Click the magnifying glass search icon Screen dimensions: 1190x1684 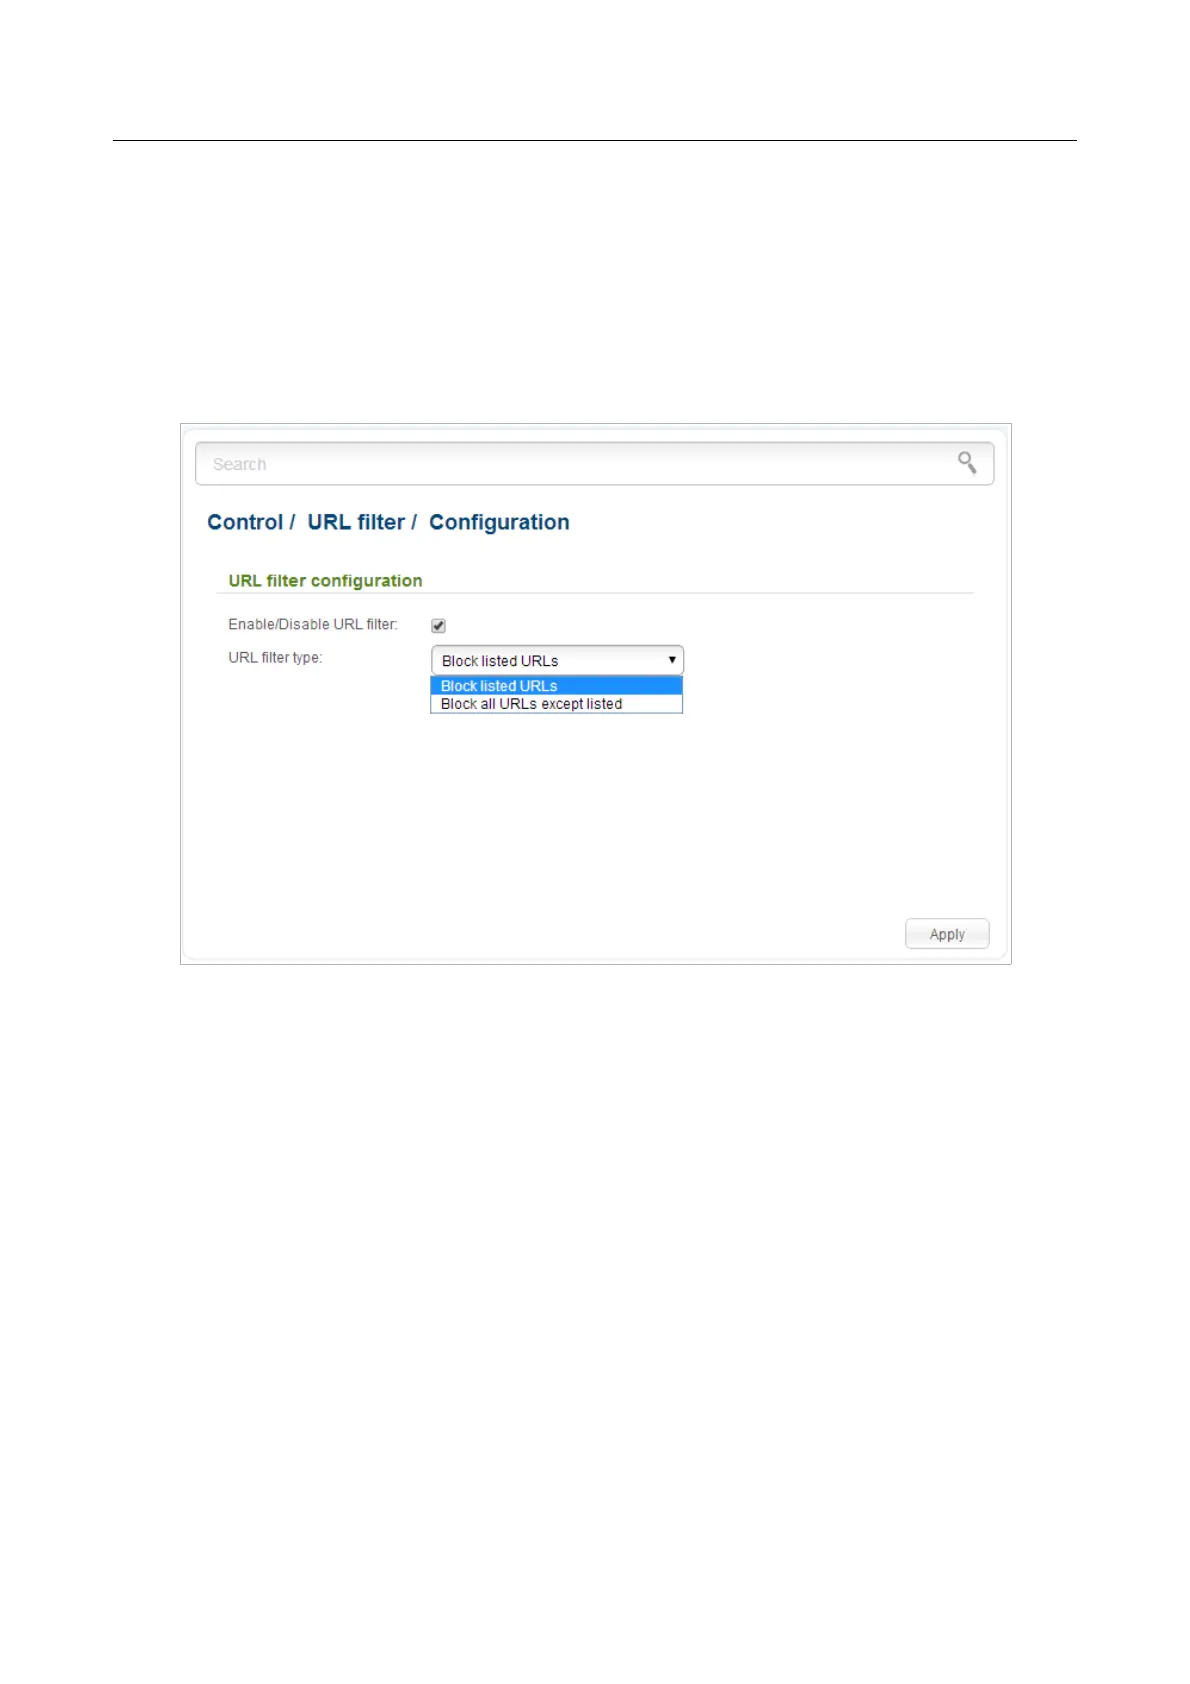(x=967, y=462)
